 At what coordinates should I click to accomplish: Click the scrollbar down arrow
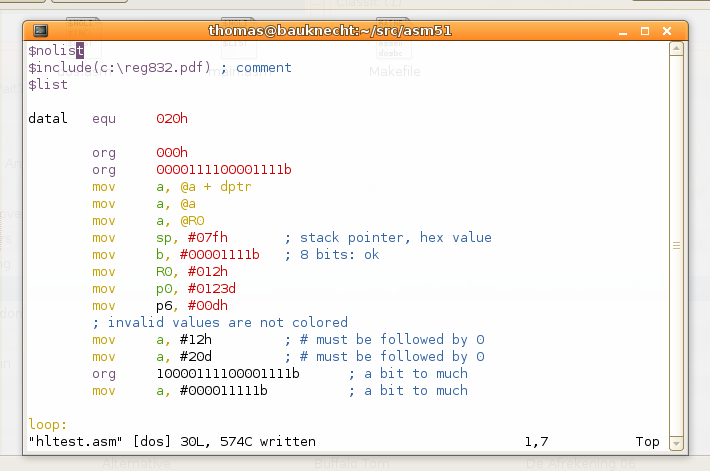coord(676,443)
